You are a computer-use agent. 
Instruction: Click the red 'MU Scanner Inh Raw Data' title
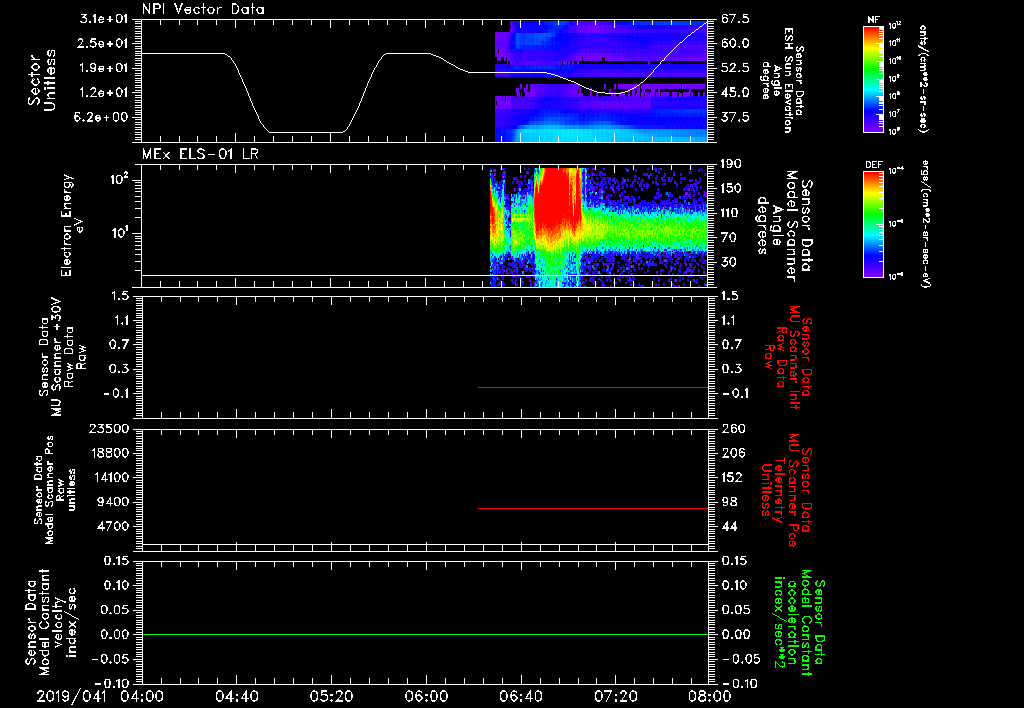point(787,358)
